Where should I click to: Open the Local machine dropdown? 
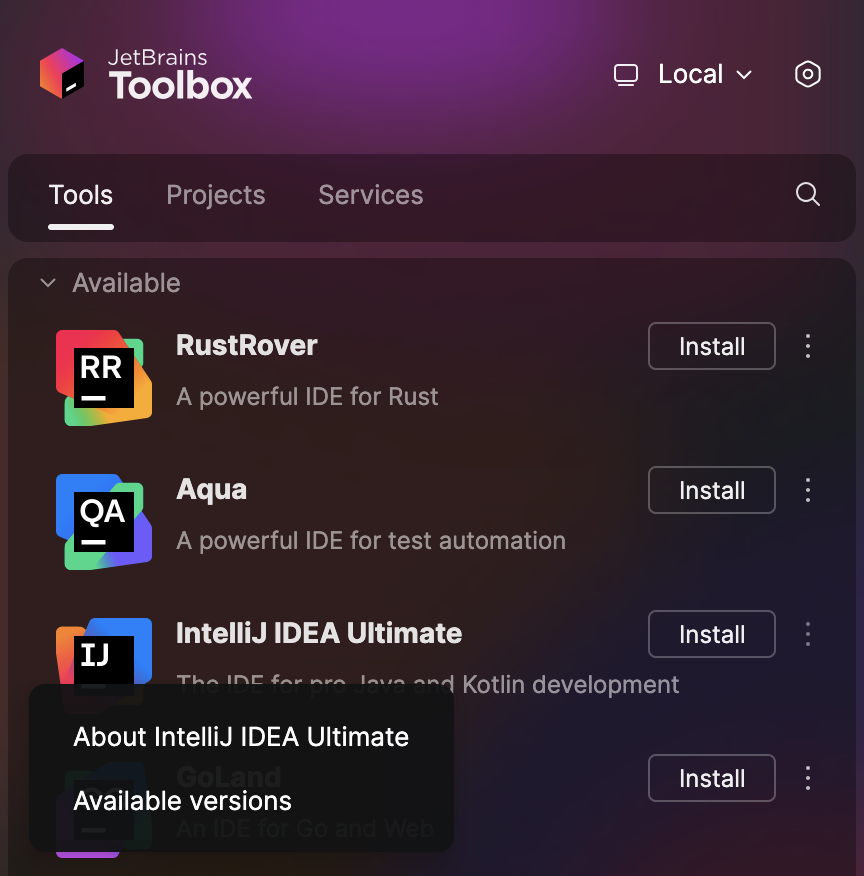700,74
